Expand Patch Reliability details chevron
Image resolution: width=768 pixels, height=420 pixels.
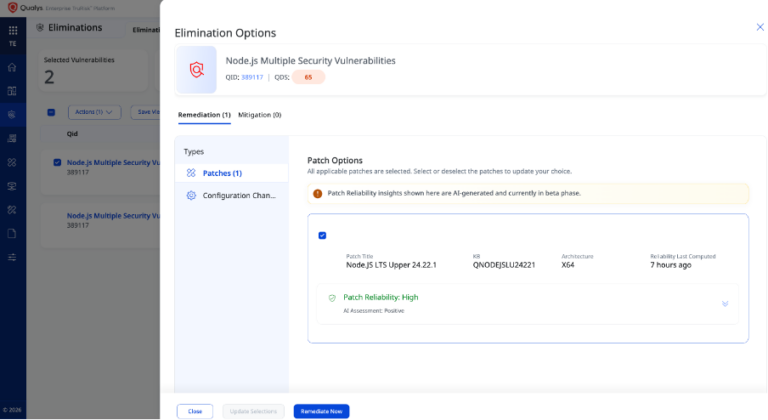point(725,304)
